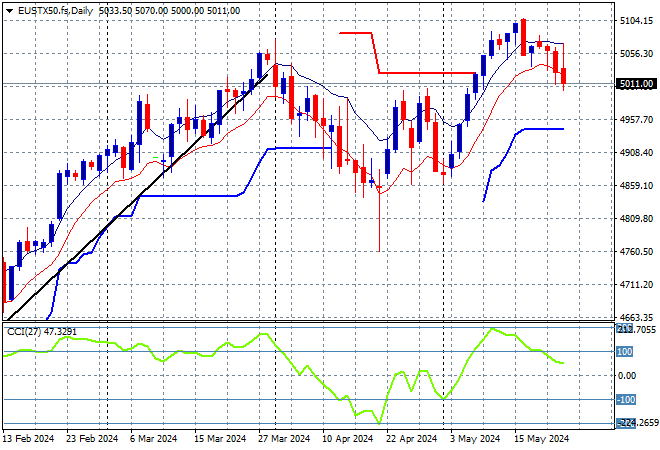
Task: Click the 5011.00 current price label
Action: pos(636,84)
